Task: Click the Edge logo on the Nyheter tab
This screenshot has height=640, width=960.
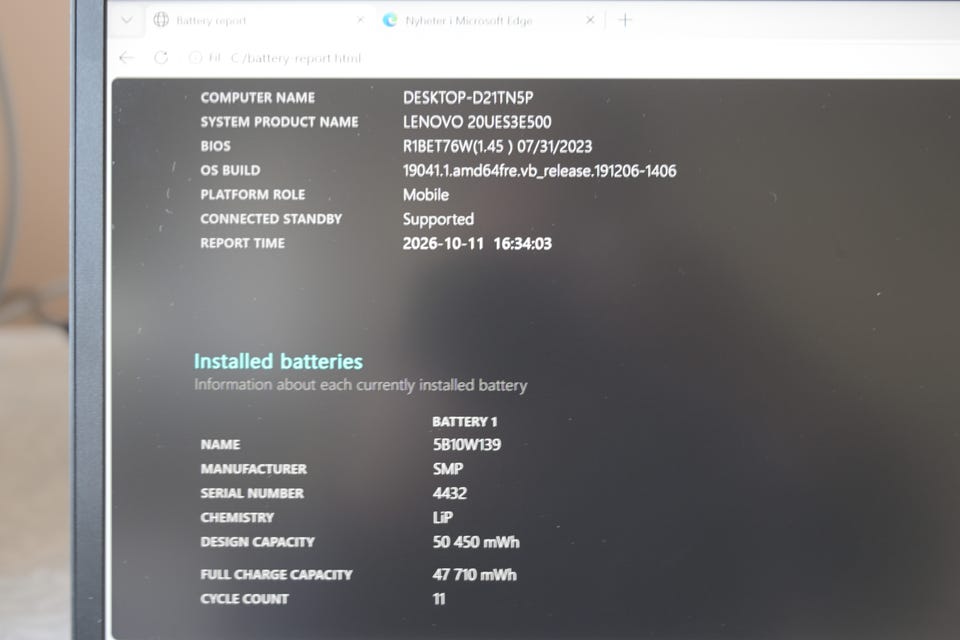Action: (x=390, y=20)
